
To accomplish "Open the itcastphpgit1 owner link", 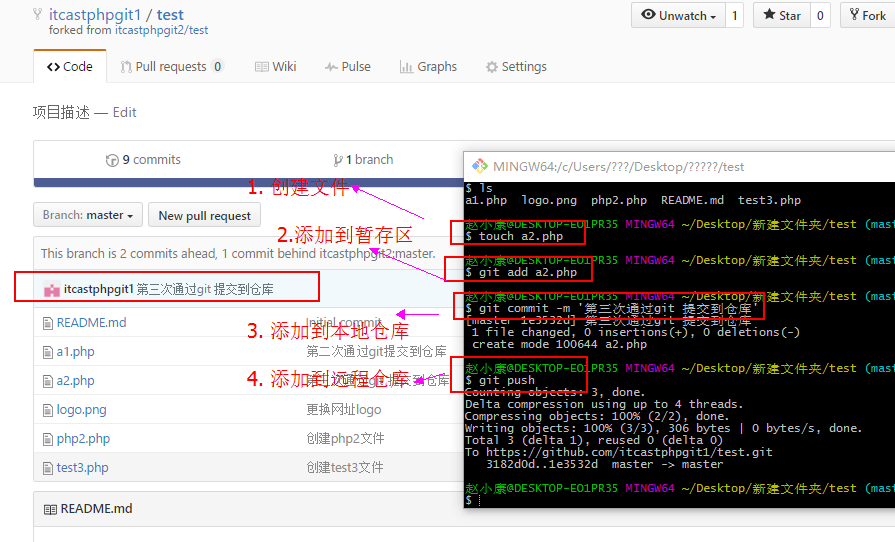I will (x=95, y=14).
